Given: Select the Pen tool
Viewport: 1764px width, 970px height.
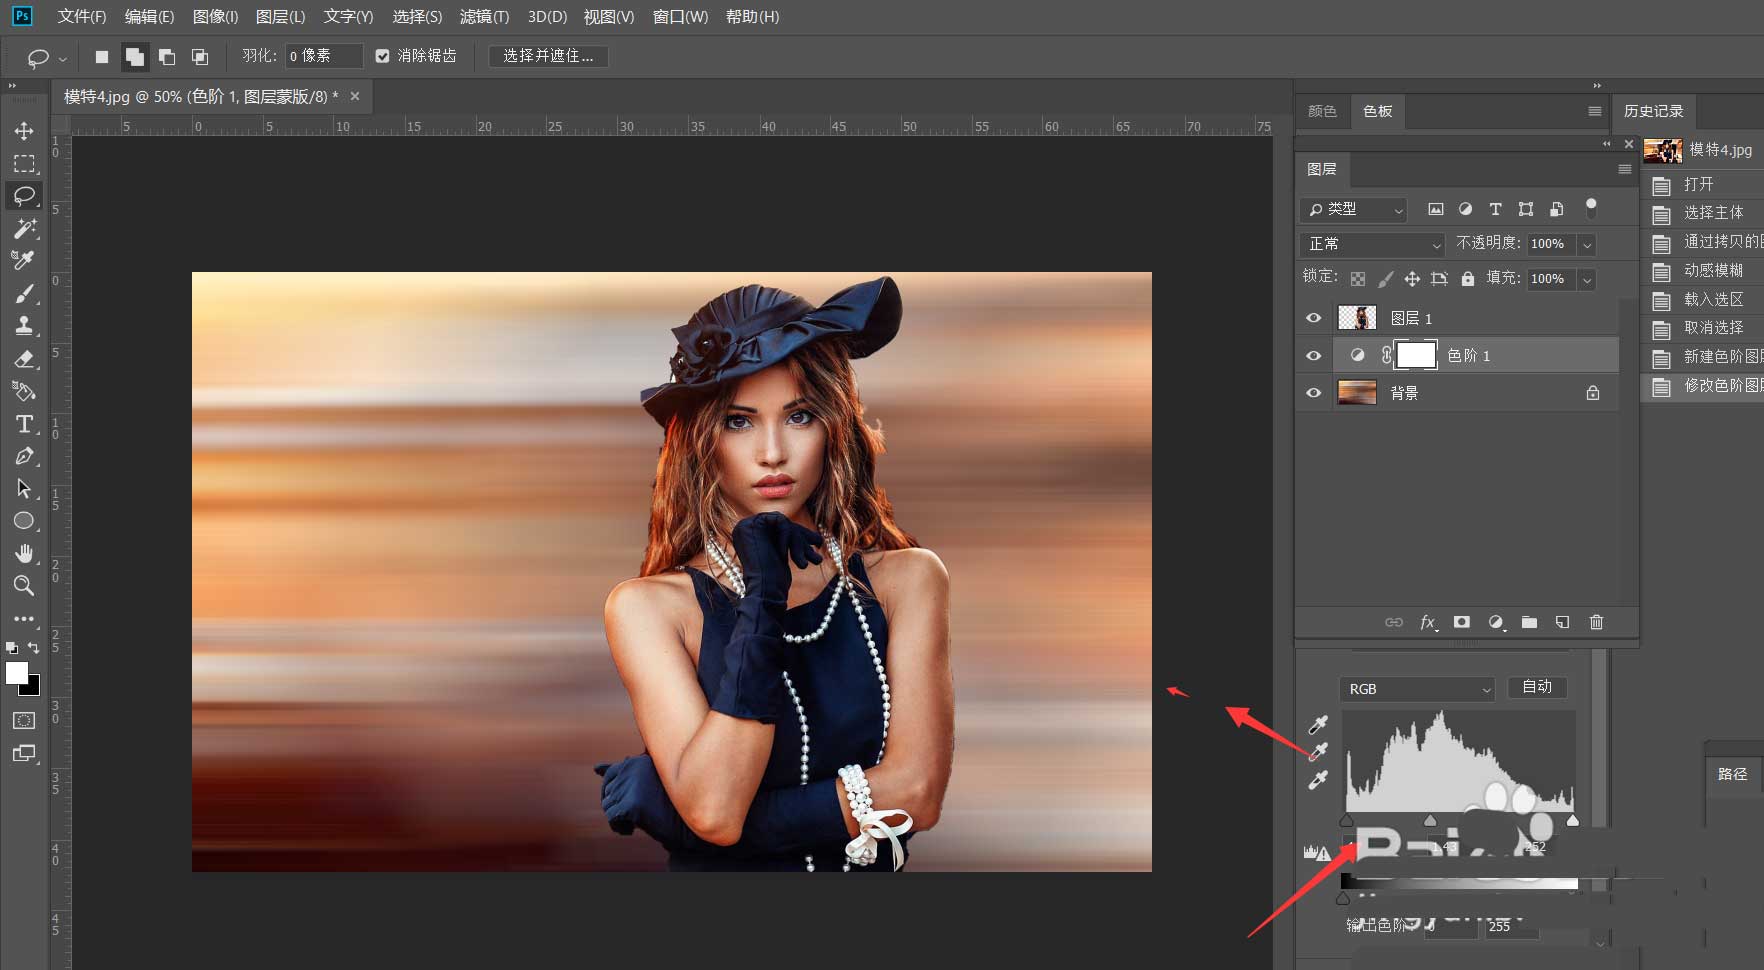Looking at the screenshot, I should [x=24, y=456].
